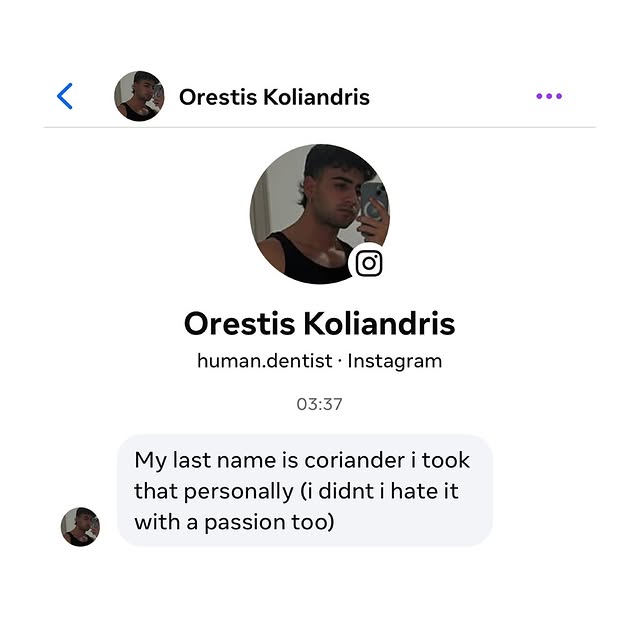
Task: Click the word coriander in the message
Action: (362, 461)
